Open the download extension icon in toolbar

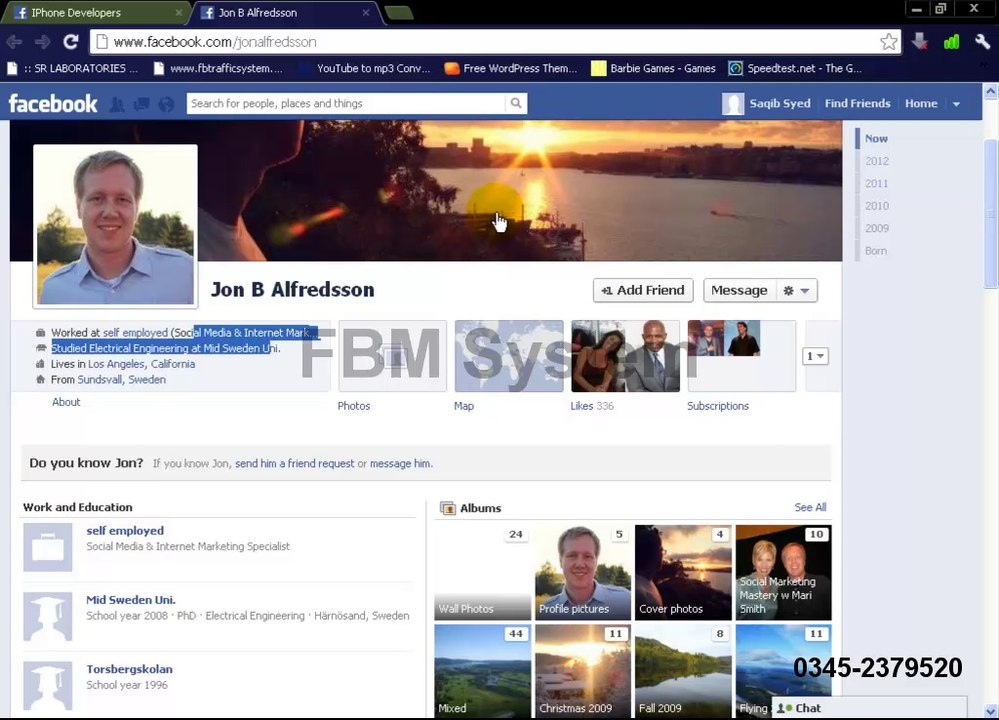[919, 42]
